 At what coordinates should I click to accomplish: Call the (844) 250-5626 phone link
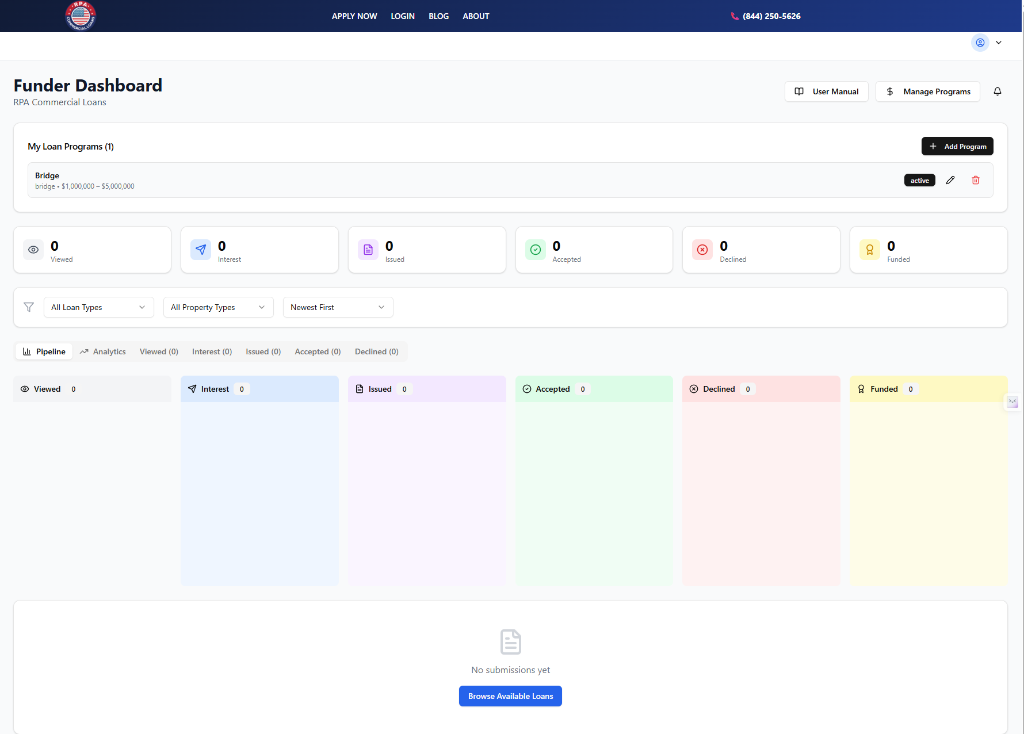(x=771, y=16)
